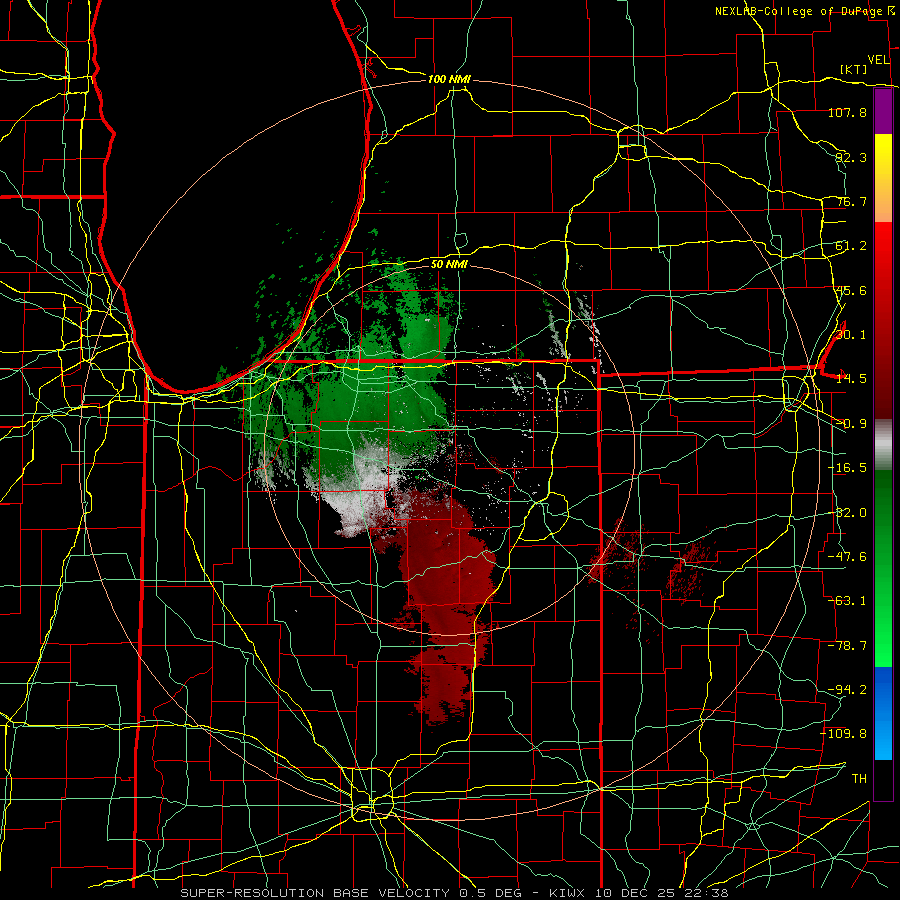The height and width of the screenshot is (900, 900).
Task: Click the red segment of velocity color bar
Action: (883, 320)
